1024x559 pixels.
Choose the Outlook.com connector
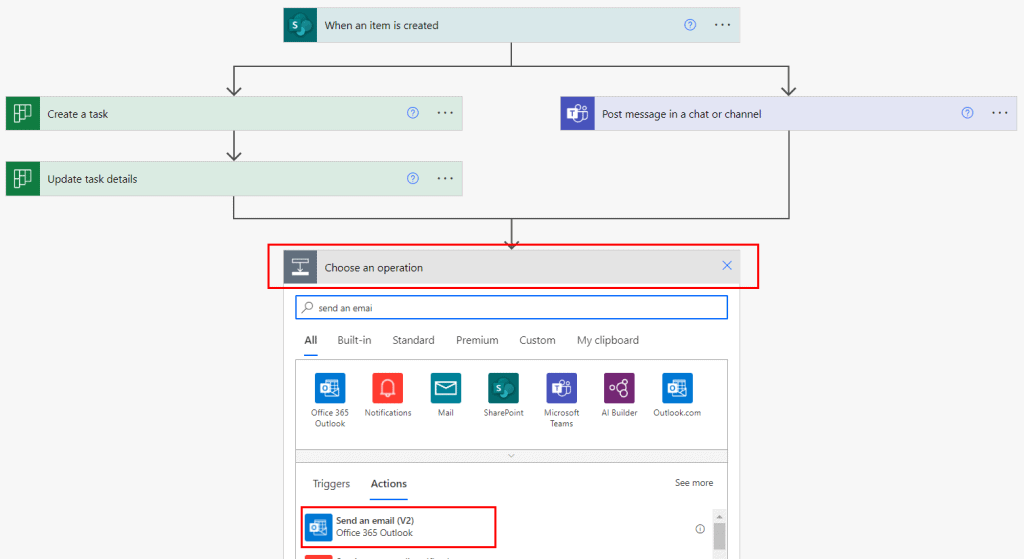(677, 395)
